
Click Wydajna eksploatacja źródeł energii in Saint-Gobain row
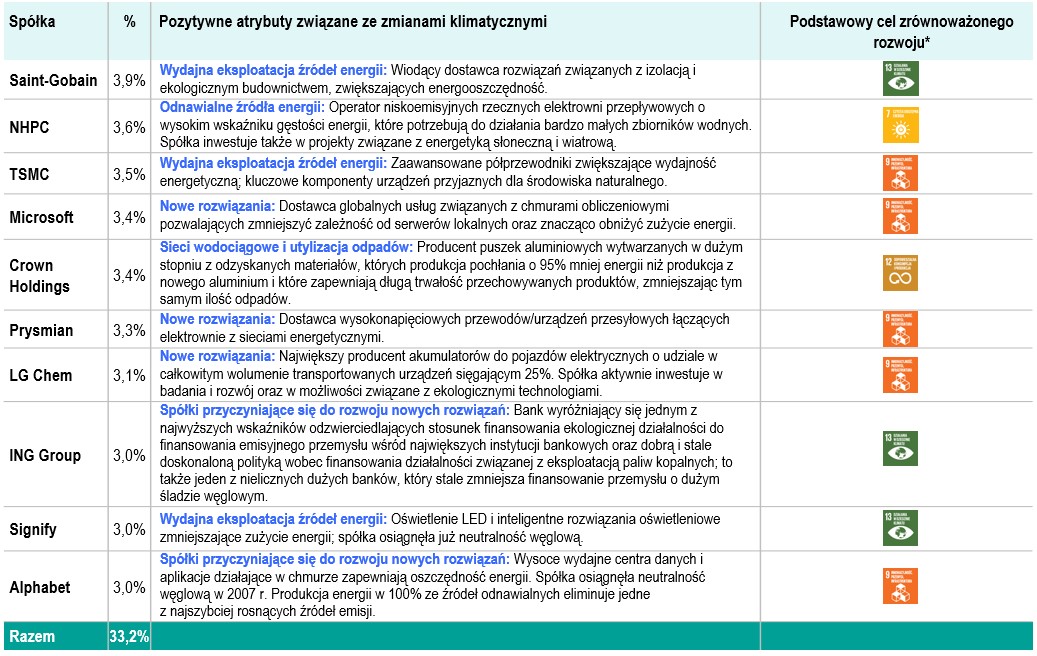click(273, 70)
